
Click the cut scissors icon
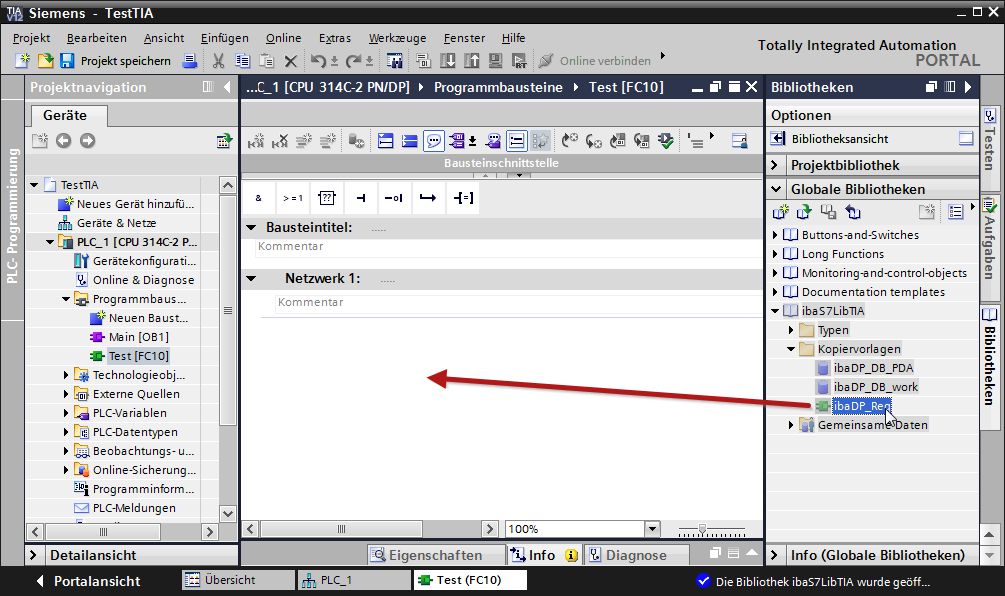pos(219,61)
